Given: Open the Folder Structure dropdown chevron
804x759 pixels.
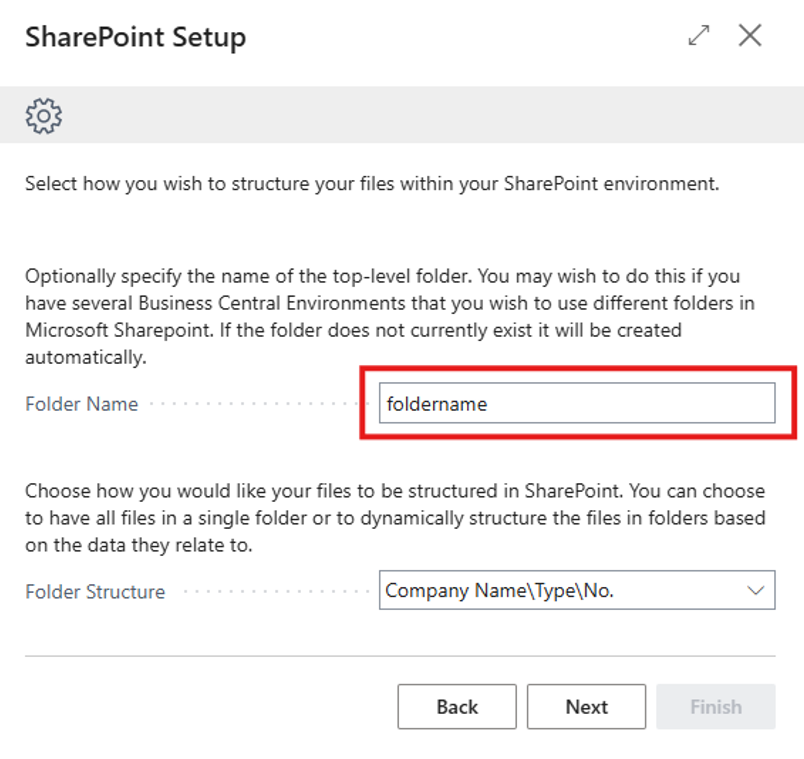Looking at the screenshot, I should point(755,591).
